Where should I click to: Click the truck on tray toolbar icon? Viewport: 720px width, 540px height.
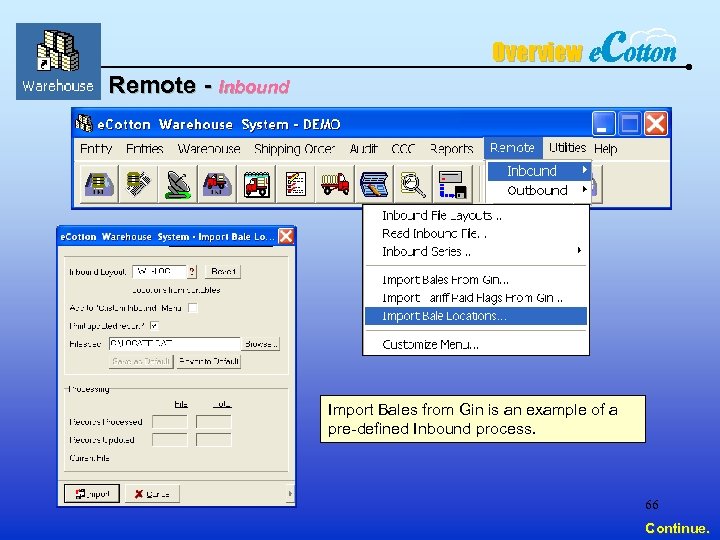[x=217, y=184]
